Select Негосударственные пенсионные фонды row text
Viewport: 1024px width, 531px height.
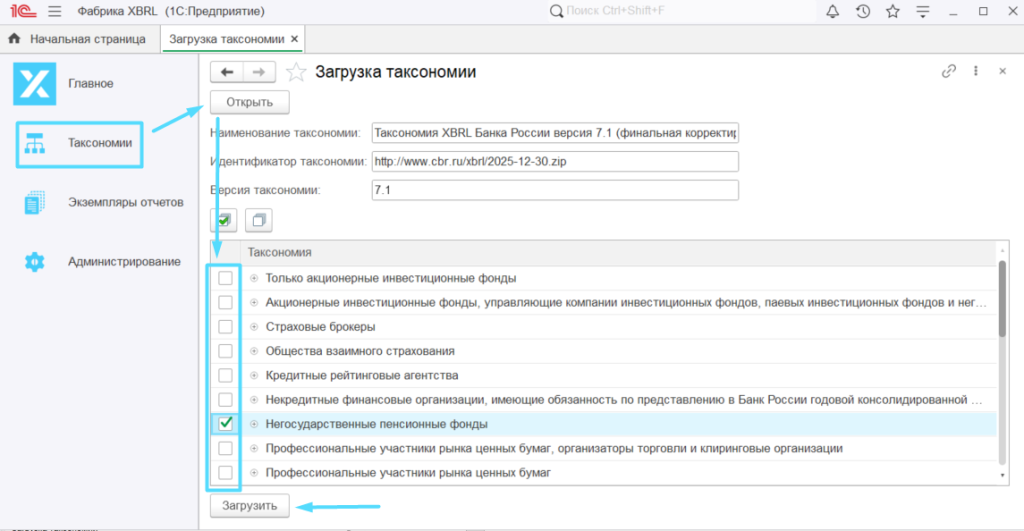[x=376, y=424]
